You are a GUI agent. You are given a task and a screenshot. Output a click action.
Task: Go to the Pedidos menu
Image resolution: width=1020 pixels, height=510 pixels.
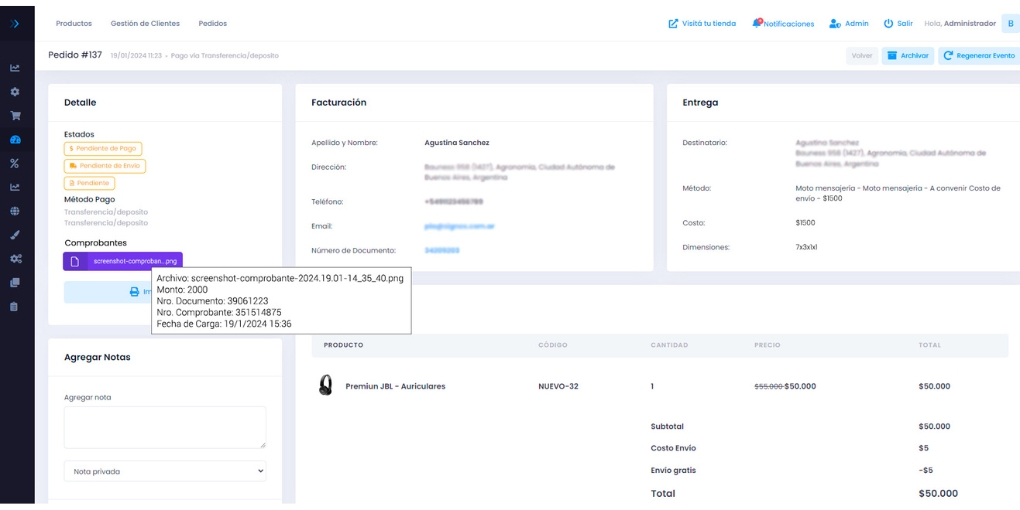pos(212,23)
